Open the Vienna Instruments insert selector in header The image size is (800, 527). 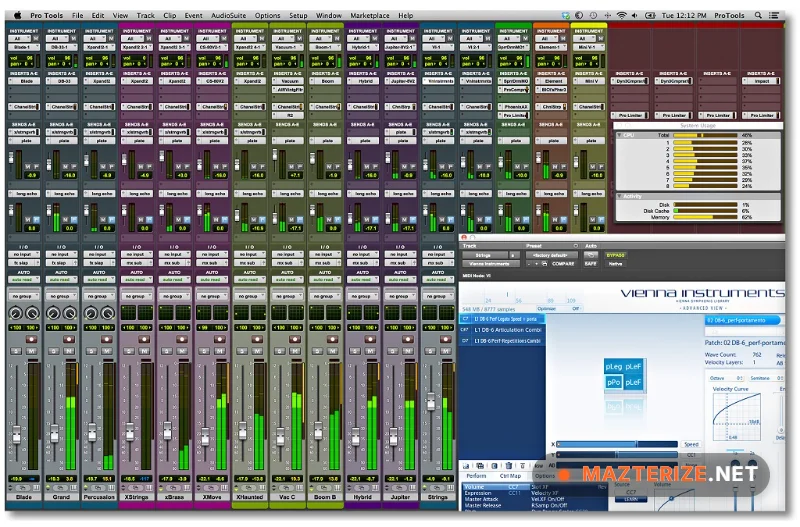[491, 264]
